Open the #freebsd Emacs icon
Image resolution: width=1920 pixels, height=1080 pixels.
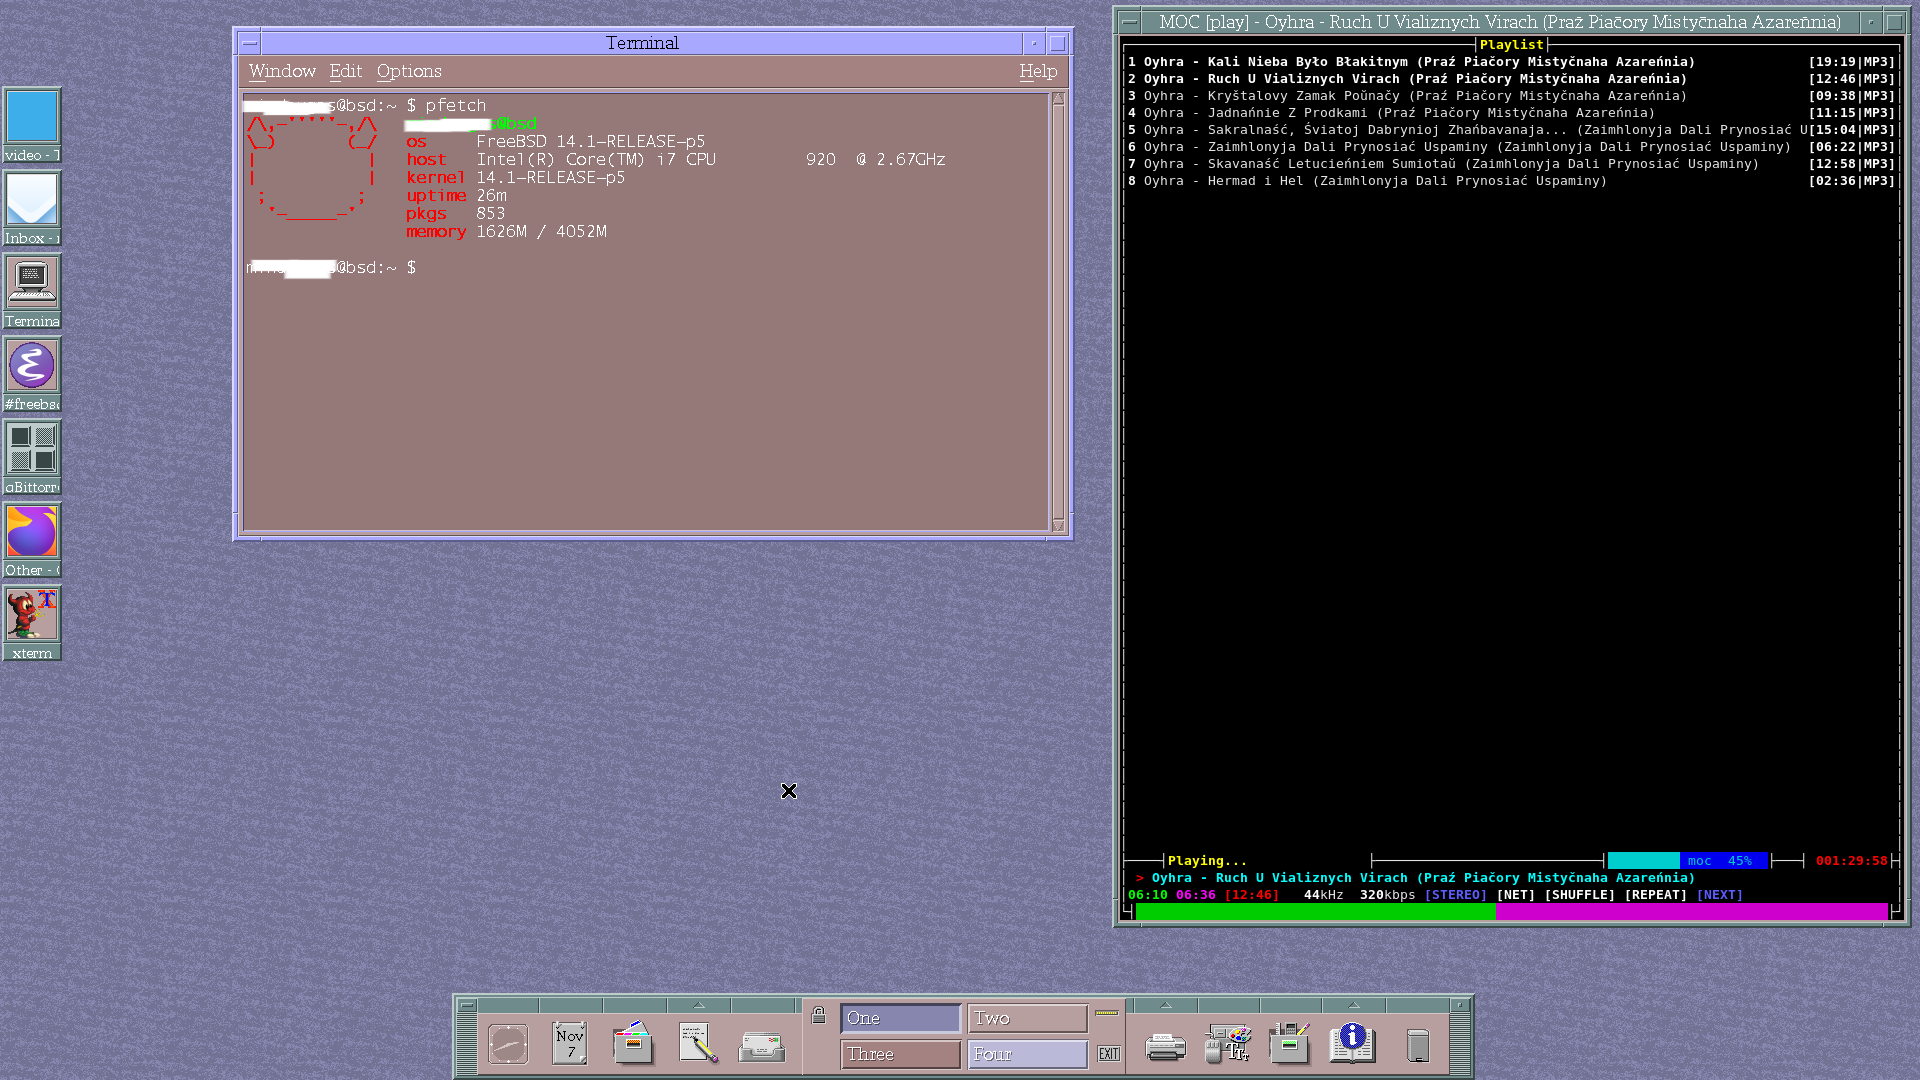(x=32, y=374)
